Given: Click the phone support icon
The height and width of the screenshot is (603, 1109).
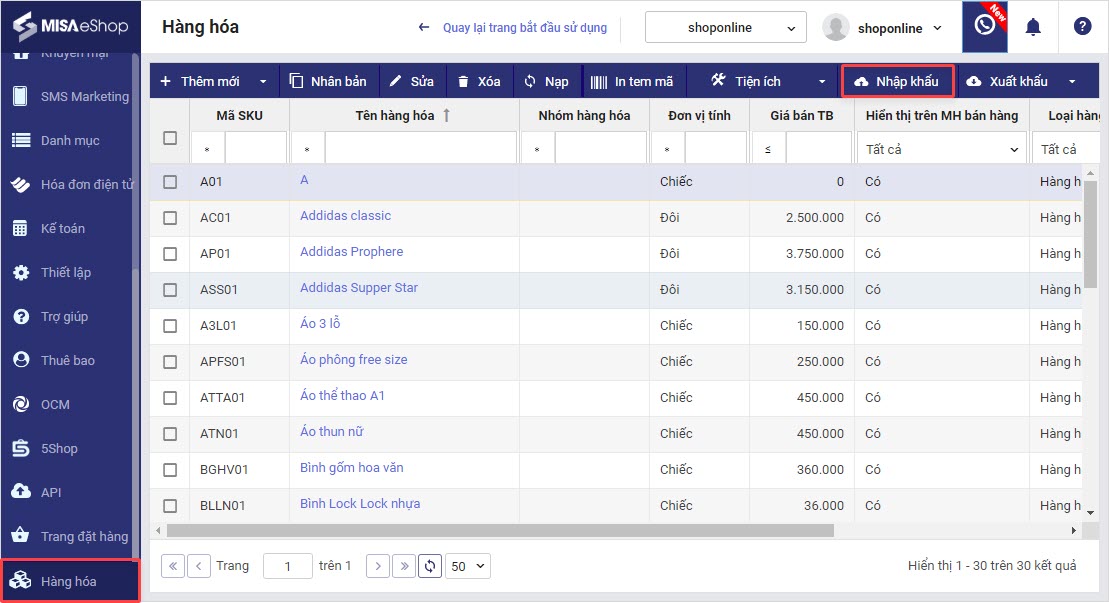Looking at the screenshot, I should point(984,27).
